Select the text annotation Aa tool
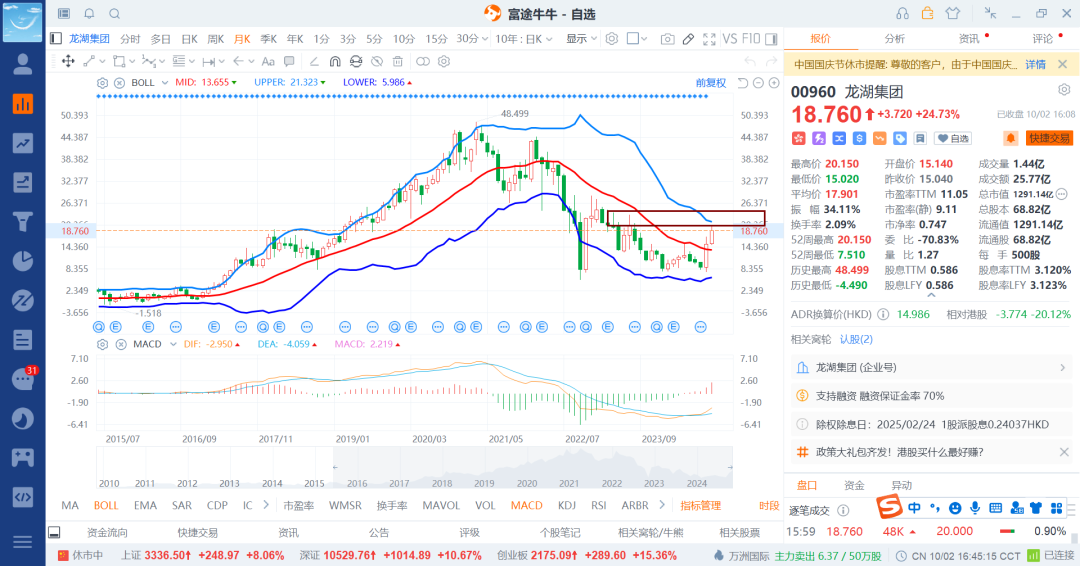1080x566 pixels. point(268,61)
